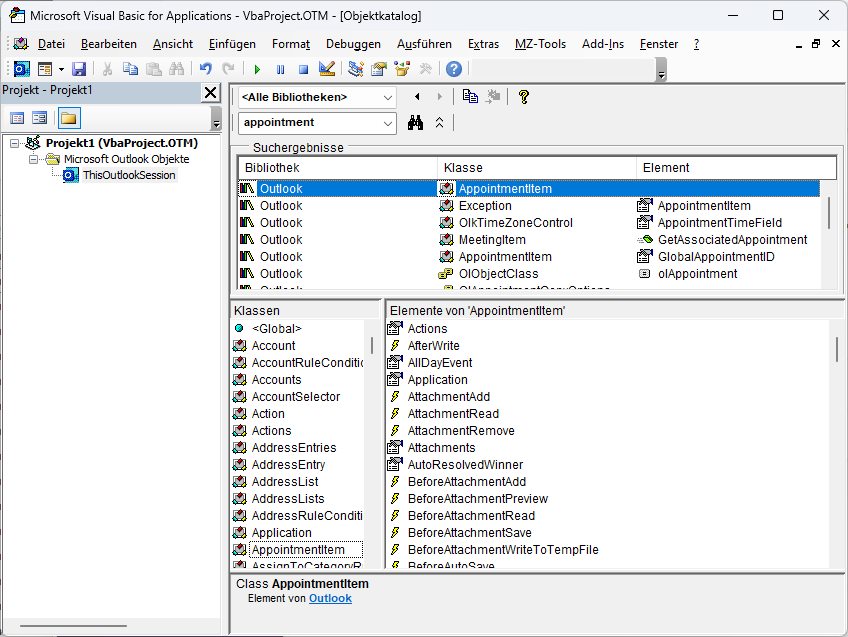Viewport: 848px width, 637px height.
Task: Click the search results vertical scrollbar
Action: (828, 212)
